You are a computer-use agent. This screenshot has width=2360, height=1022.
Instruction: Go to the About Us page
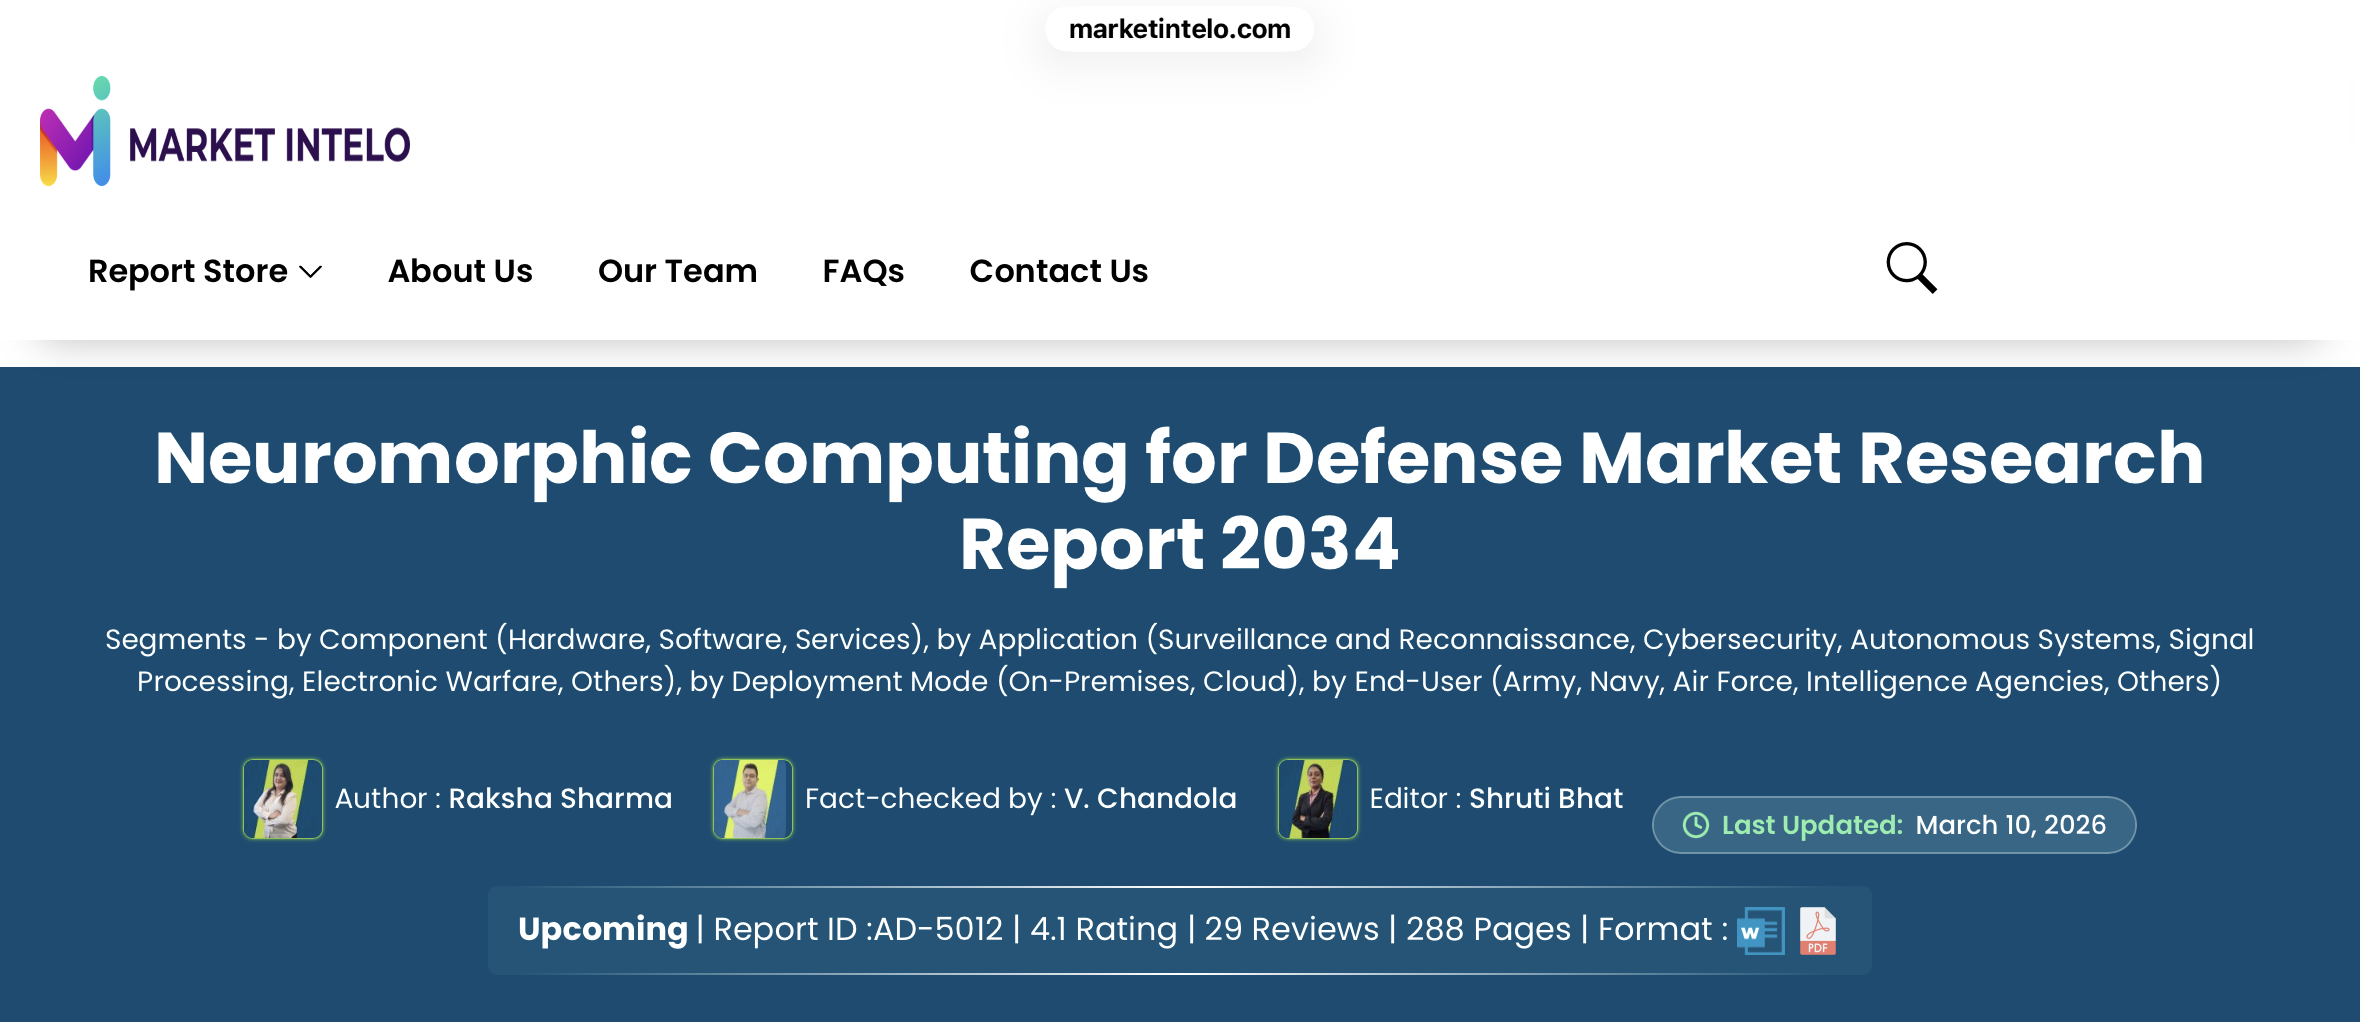(460, 271)
